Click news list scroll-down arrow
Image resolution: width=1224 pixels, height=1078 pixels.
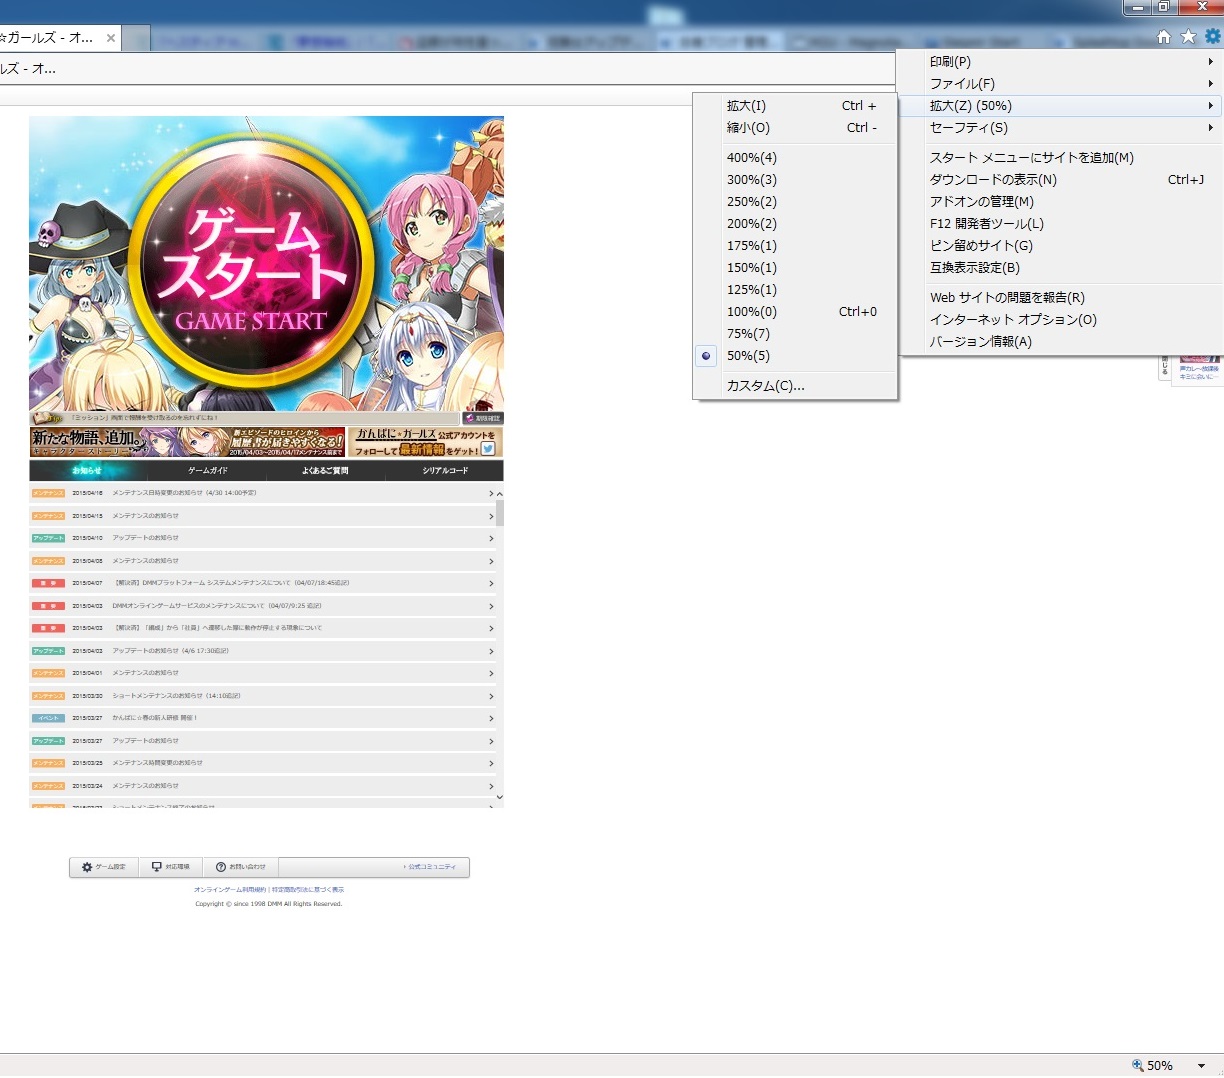[500, 798]
